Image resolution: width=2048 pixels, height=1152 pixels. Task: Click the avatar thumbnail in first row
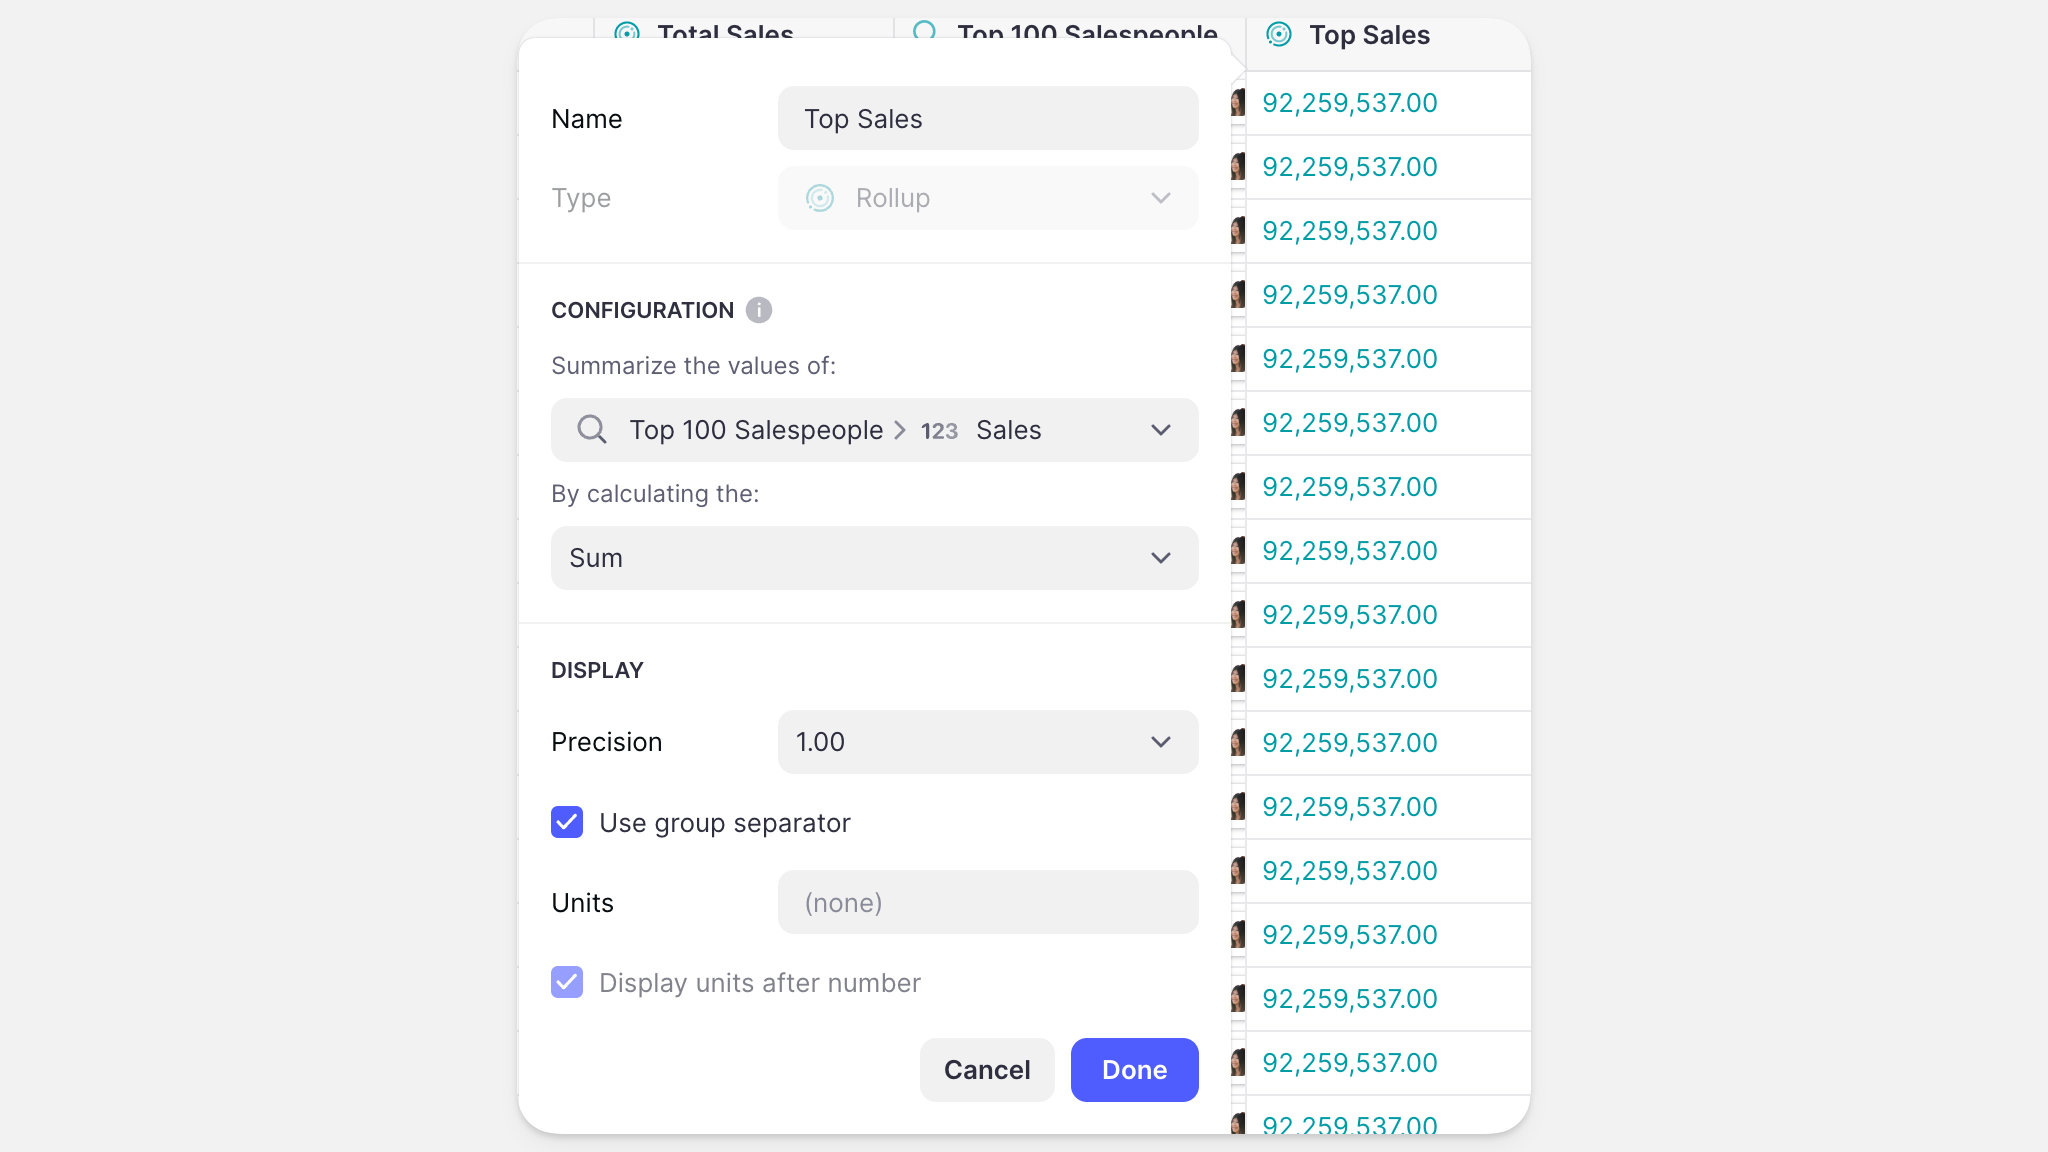tap(1238, 103)
